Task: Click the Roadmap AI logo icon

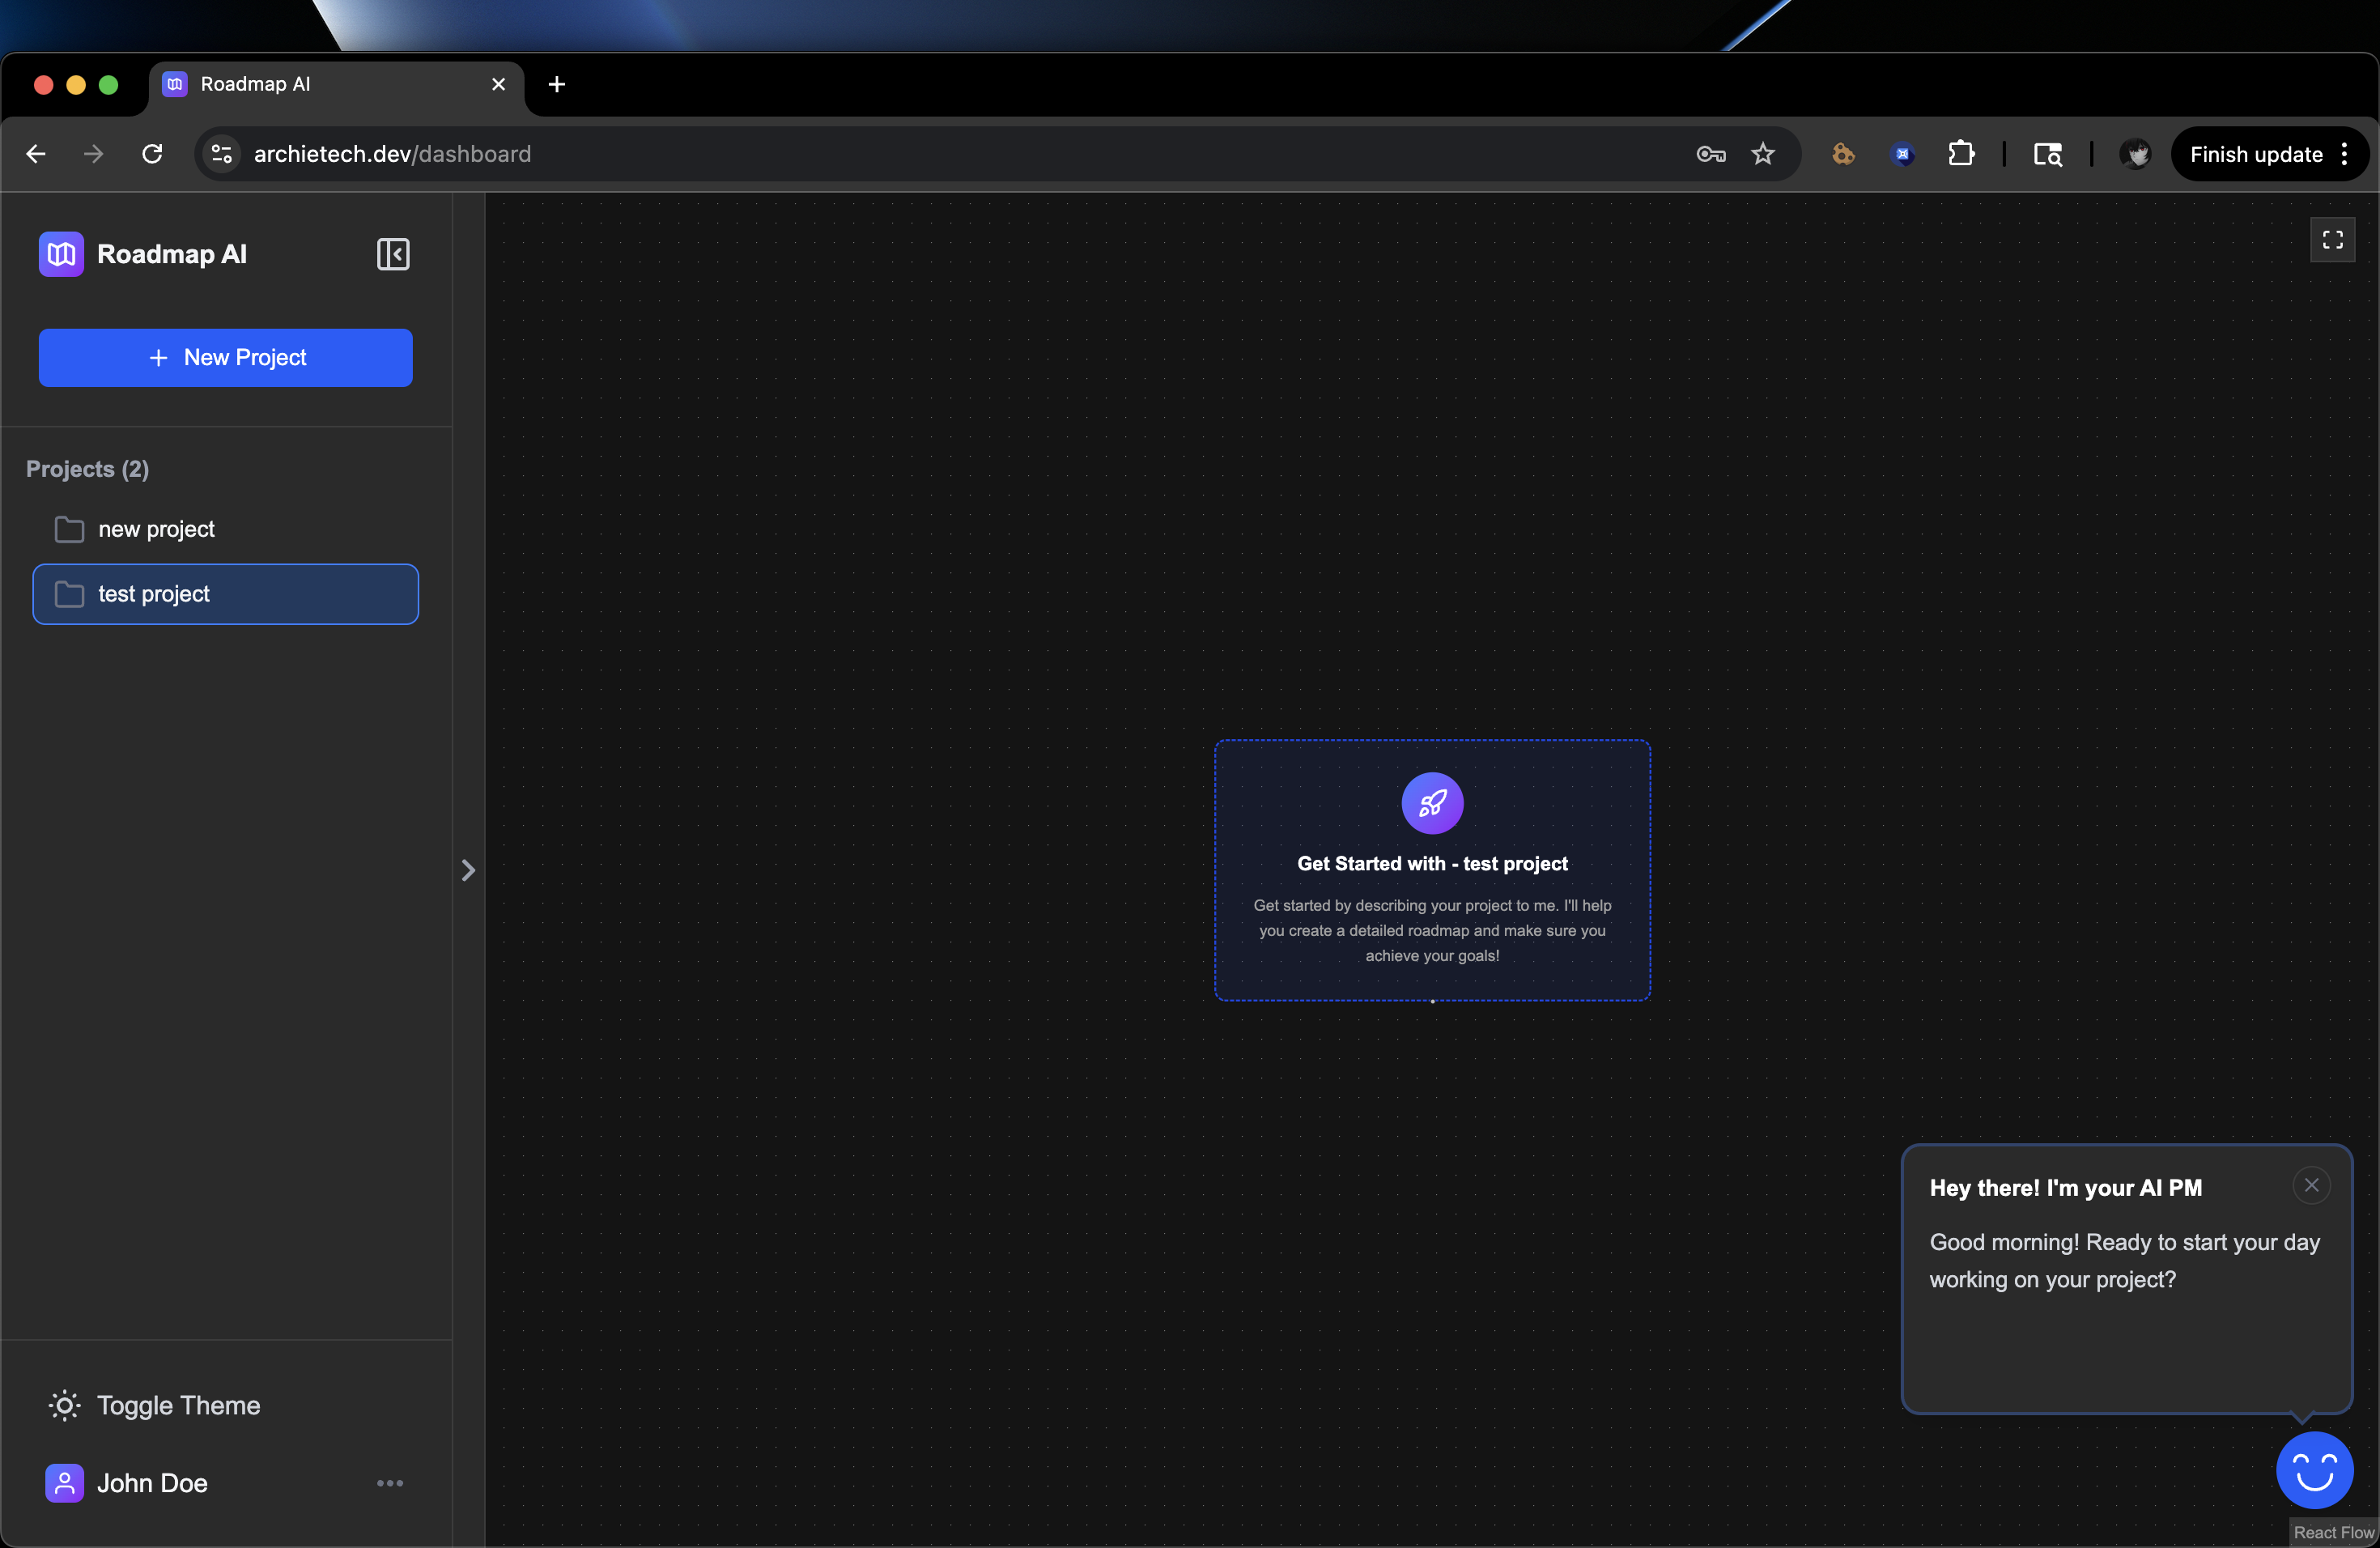Action: click(61, 254)
